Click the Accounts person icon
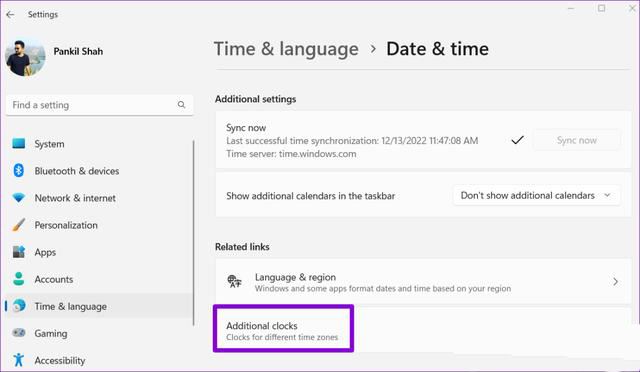 19,279
